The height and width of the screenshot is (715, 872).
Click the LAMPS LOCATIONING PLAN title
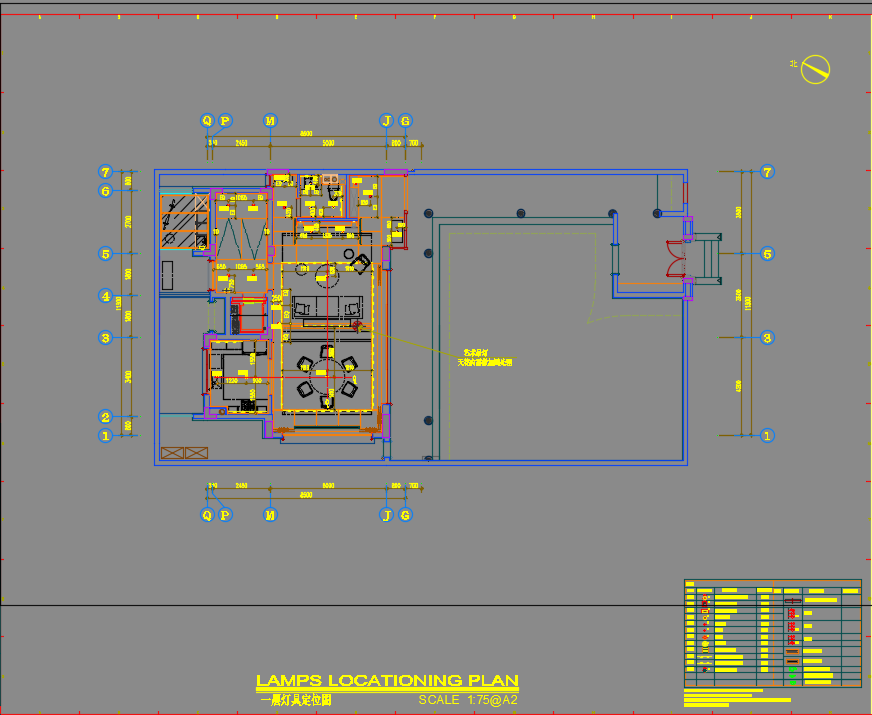coord(387,681)
